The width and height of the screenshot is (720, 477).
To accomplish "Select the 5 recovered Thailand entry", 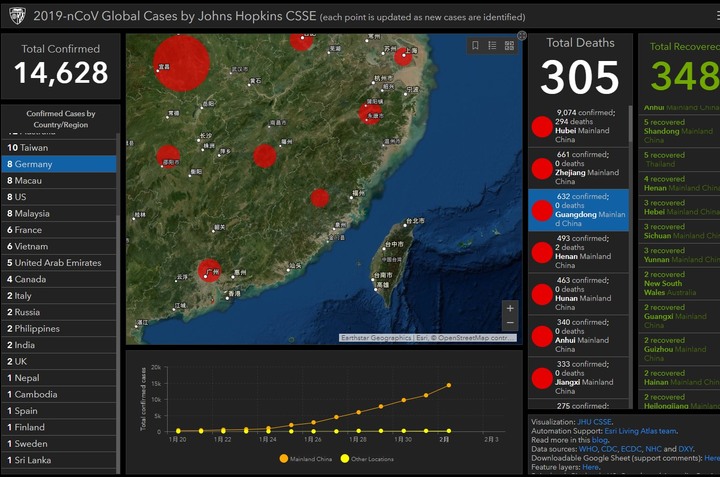I will tap(680, 160).
